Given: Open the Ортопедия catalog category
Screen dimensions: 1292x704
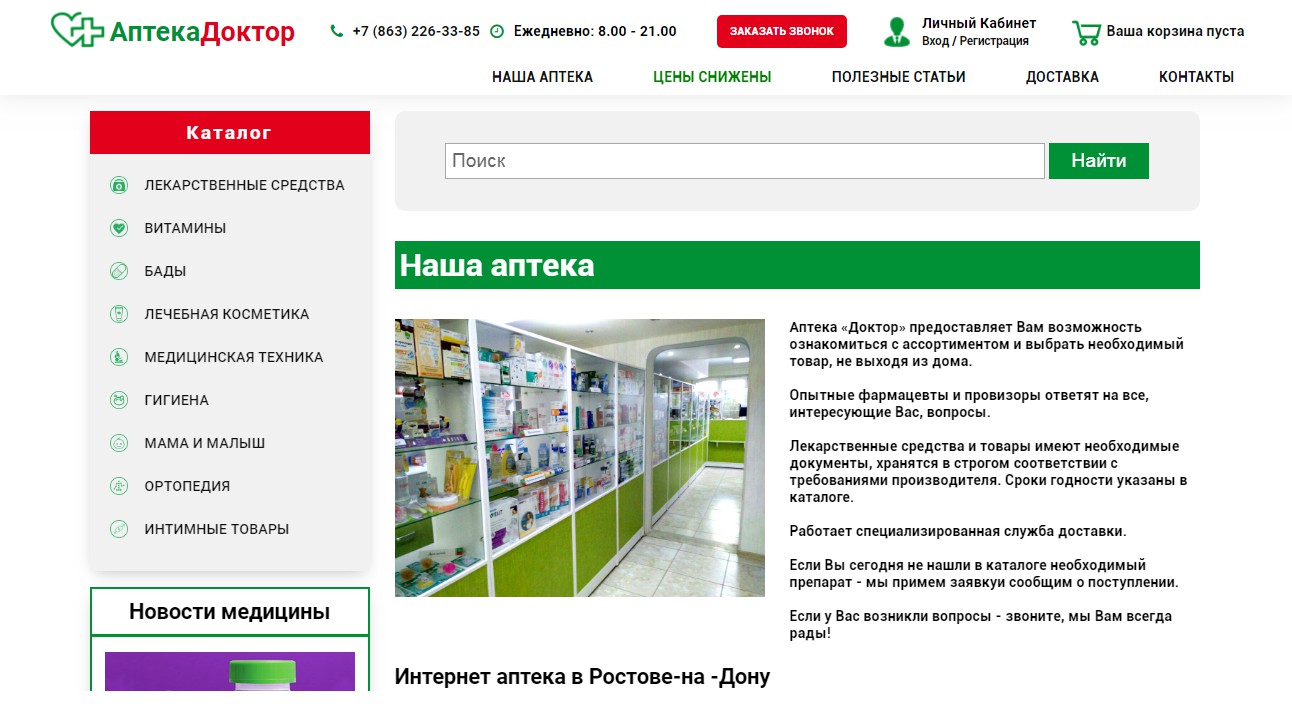Looking at the screenshot, I should pyautogui.click(x=187, y=486).
